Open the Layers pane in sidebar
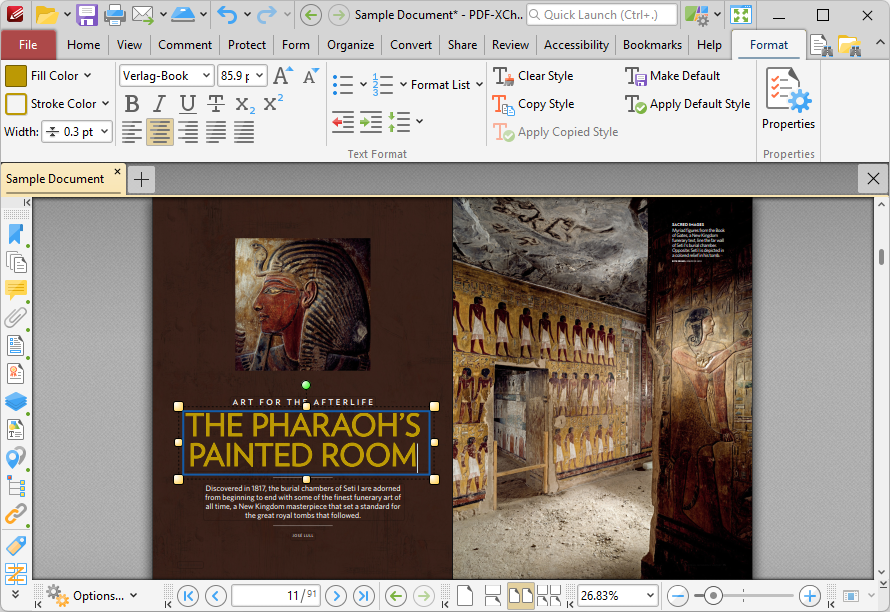This screenshot has width=890, height=612. [16, 401]
